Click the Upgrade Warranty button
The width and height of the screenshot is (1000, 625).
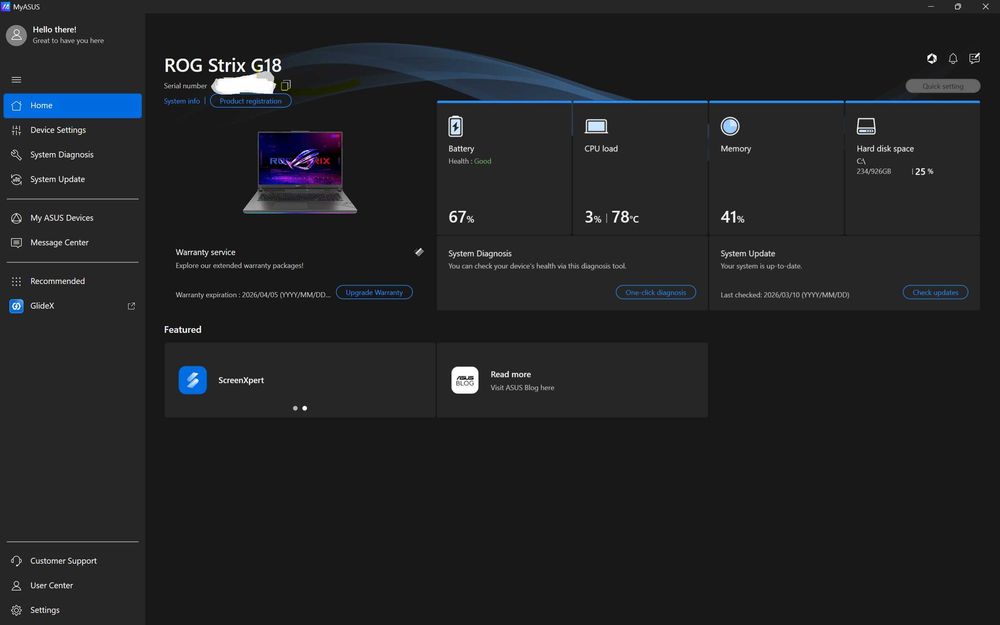click(374, 292)
